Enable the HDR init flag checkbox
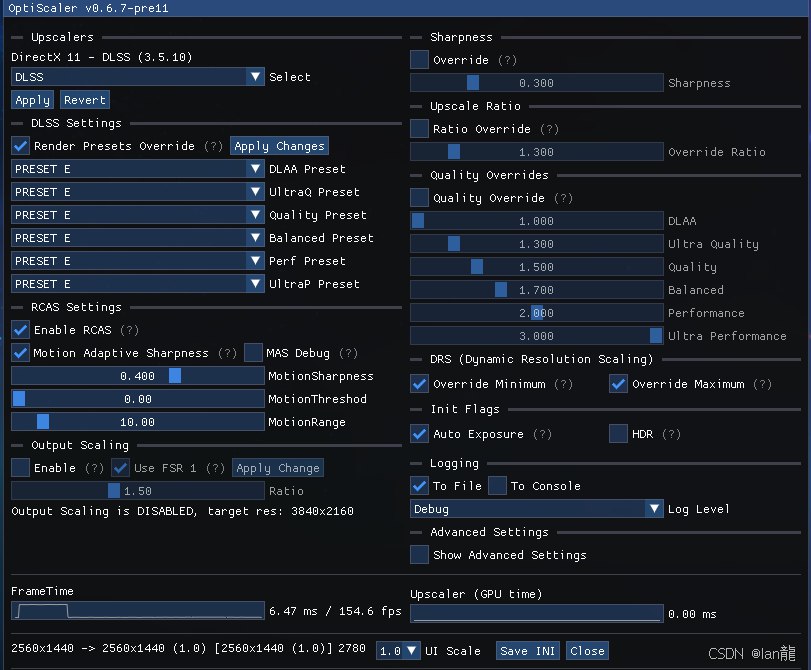The height and width of the screenshot is (670, 811). (x=618, y=434)
